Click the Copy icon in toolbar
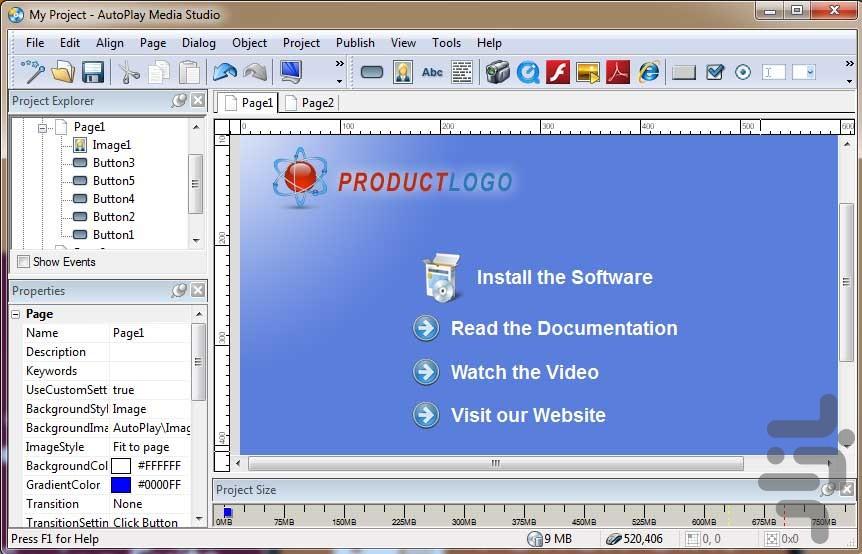This screenshot has width=862, height=554. pyautogui.click(x=159, y=72)
